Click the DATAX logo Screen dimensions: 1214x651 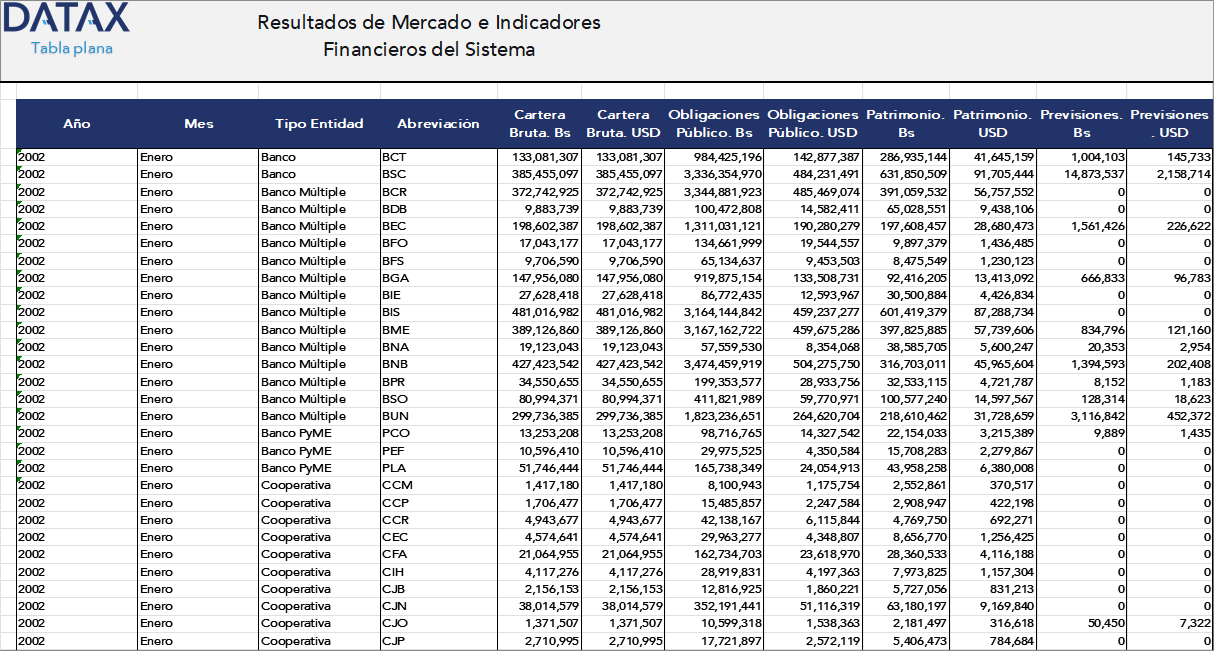tap(65, 19)
